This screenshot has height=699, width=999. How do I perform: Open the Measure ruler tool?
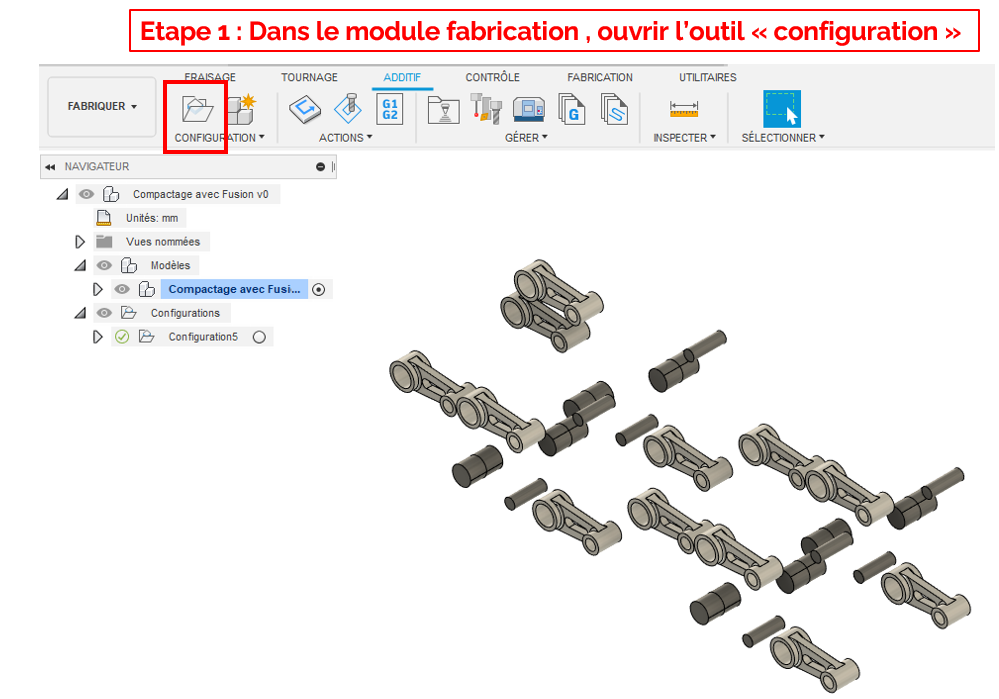click(x=684, y=109)
